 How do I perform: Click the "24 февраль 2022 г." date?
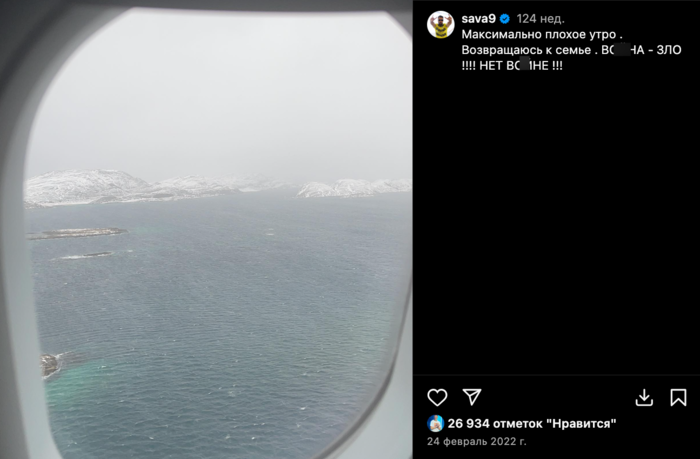[477, 442]
